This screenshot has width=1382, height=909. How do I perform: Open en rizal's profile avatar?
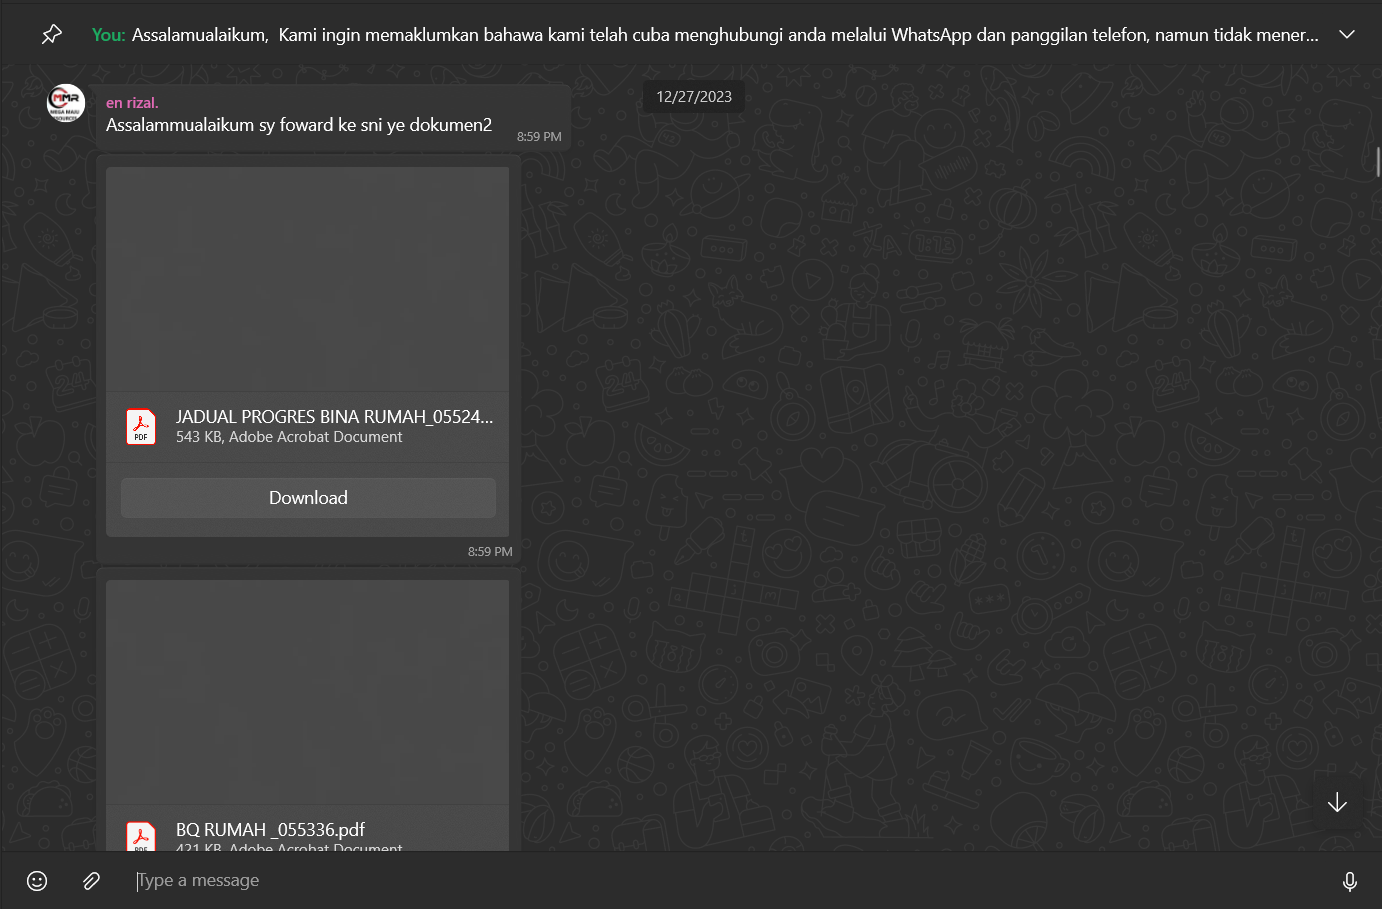coord(67,103)
